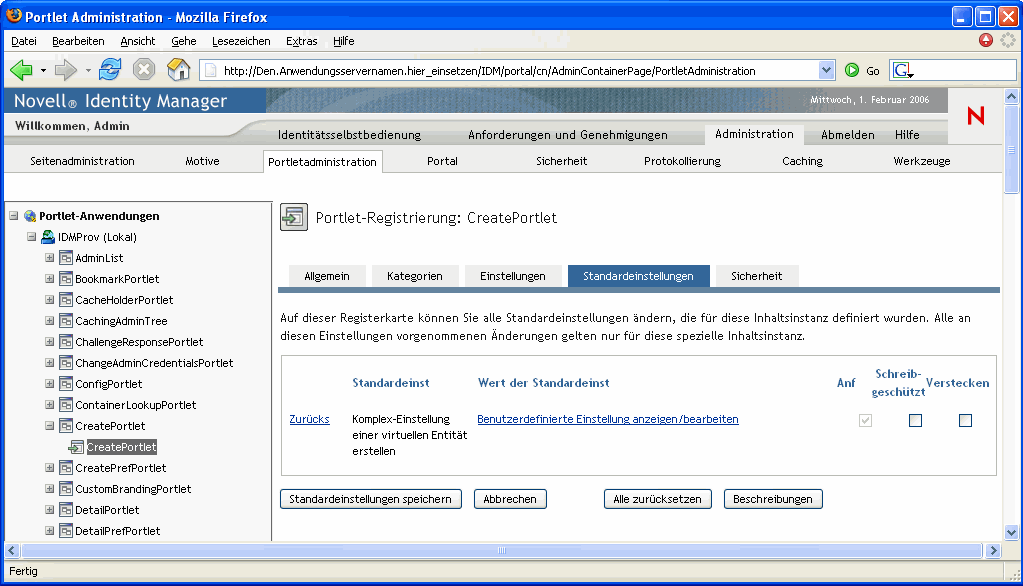Expand the CacheHolderPortlet tree node
The image size is (1023, 586).
(x=49, y=299)
